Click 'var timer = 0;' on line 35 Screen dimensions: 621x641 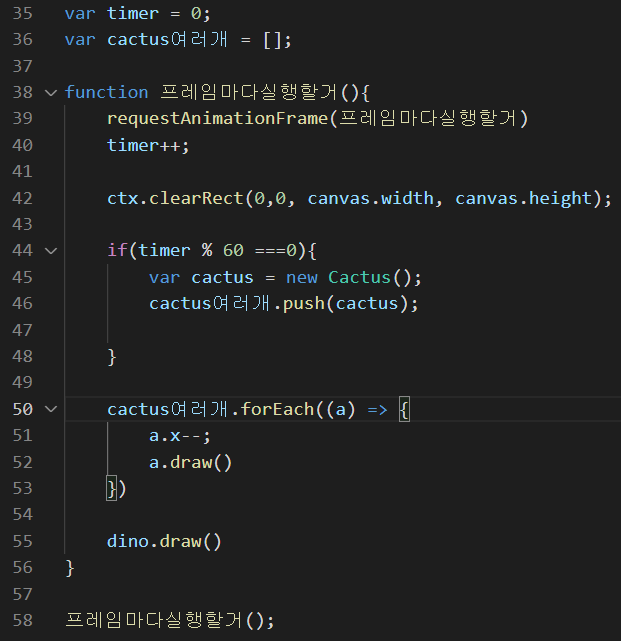[138, 14]
